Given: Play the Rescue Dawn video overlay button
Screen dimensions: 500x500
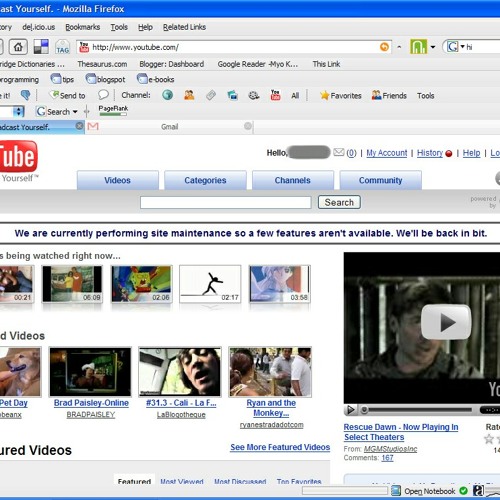Looking at the screenshot, I should (x=446, y=322).
